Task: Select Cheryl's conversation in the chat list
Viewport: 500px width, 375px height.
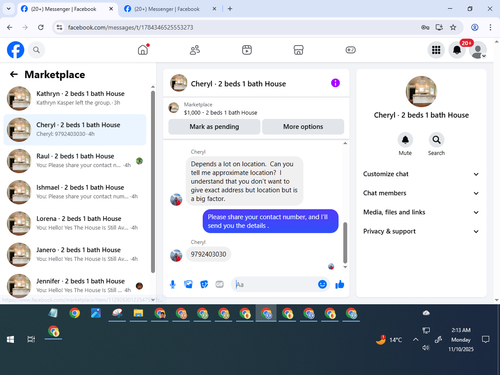Action: point(75,130)
